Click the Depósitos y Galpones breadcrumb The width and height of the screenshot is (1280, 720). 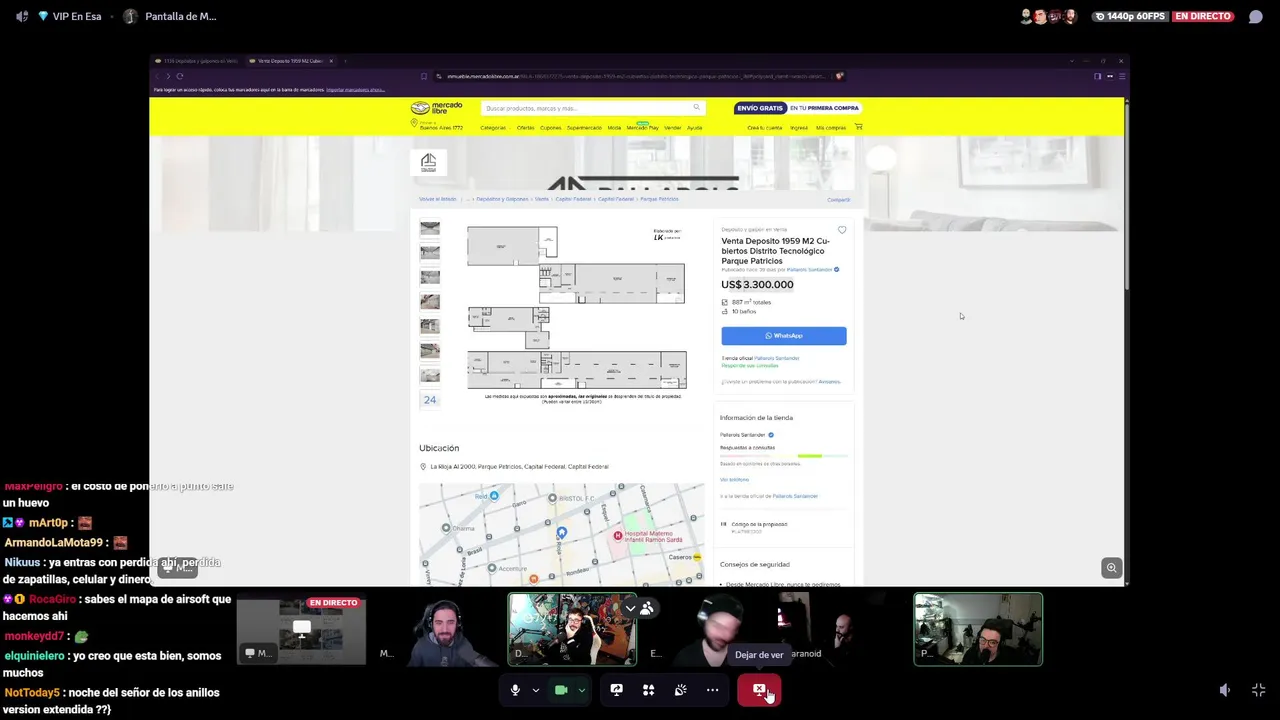tap(504, 199)
